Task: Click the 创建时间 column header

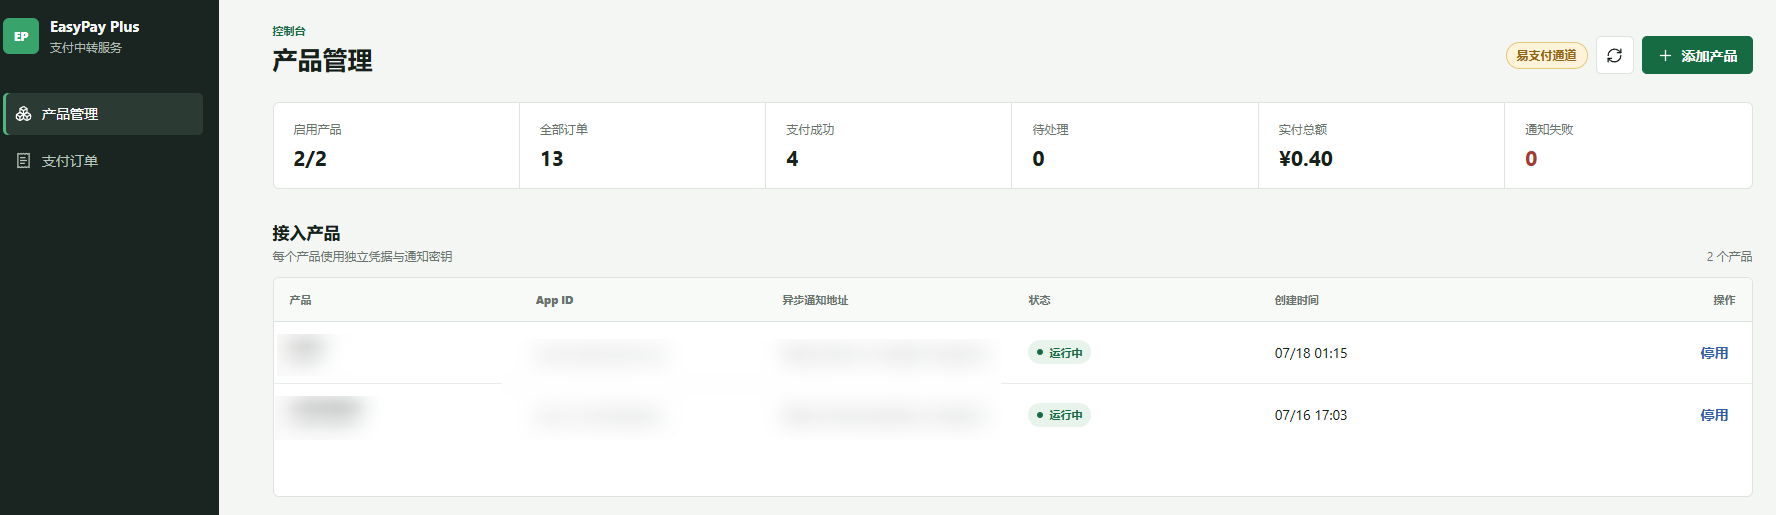Action: click(1296, 300)
